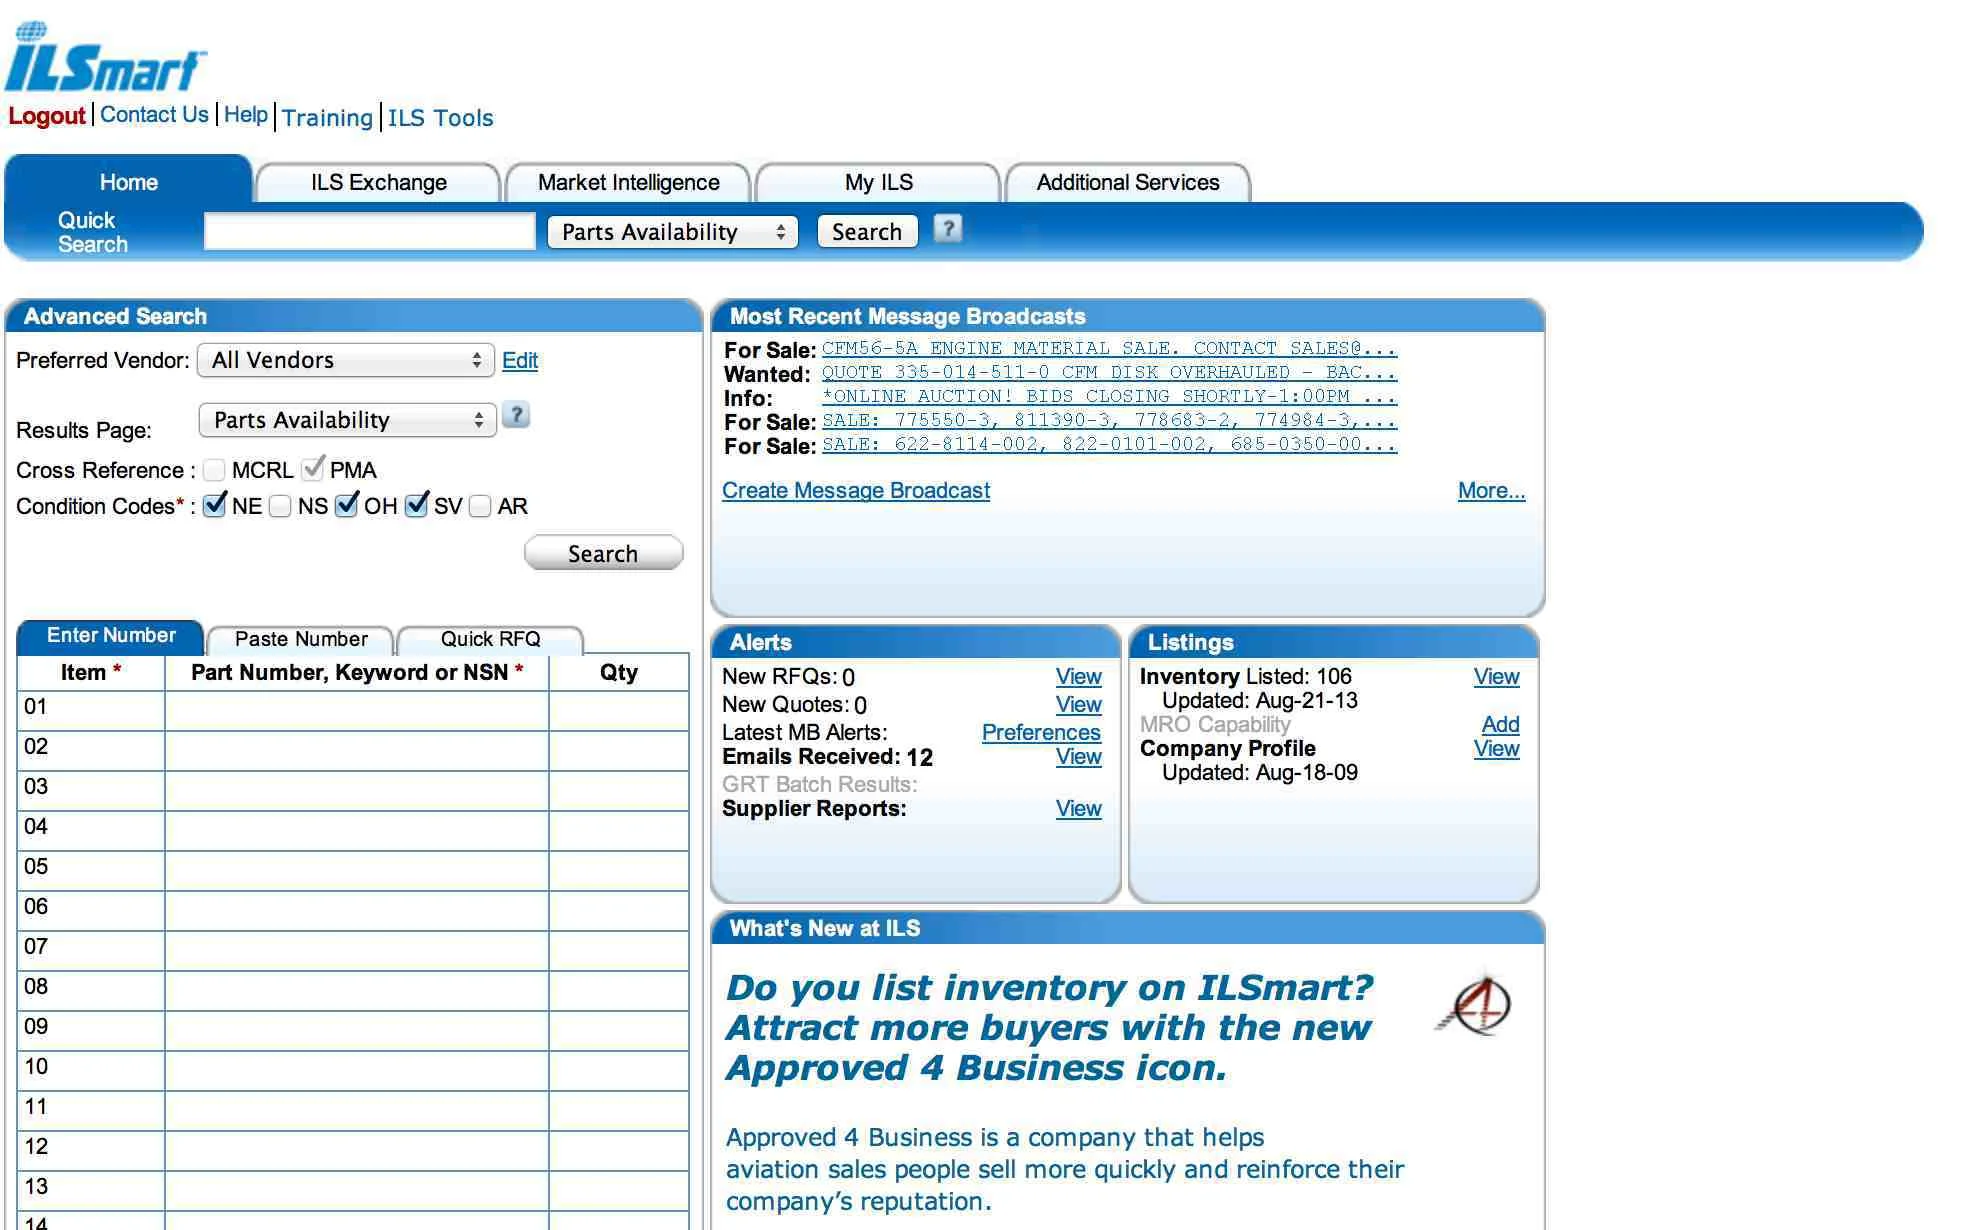1976x1230 pixels.
Task: Click Part Number field for item 01
Action: [x=356, y=710]
